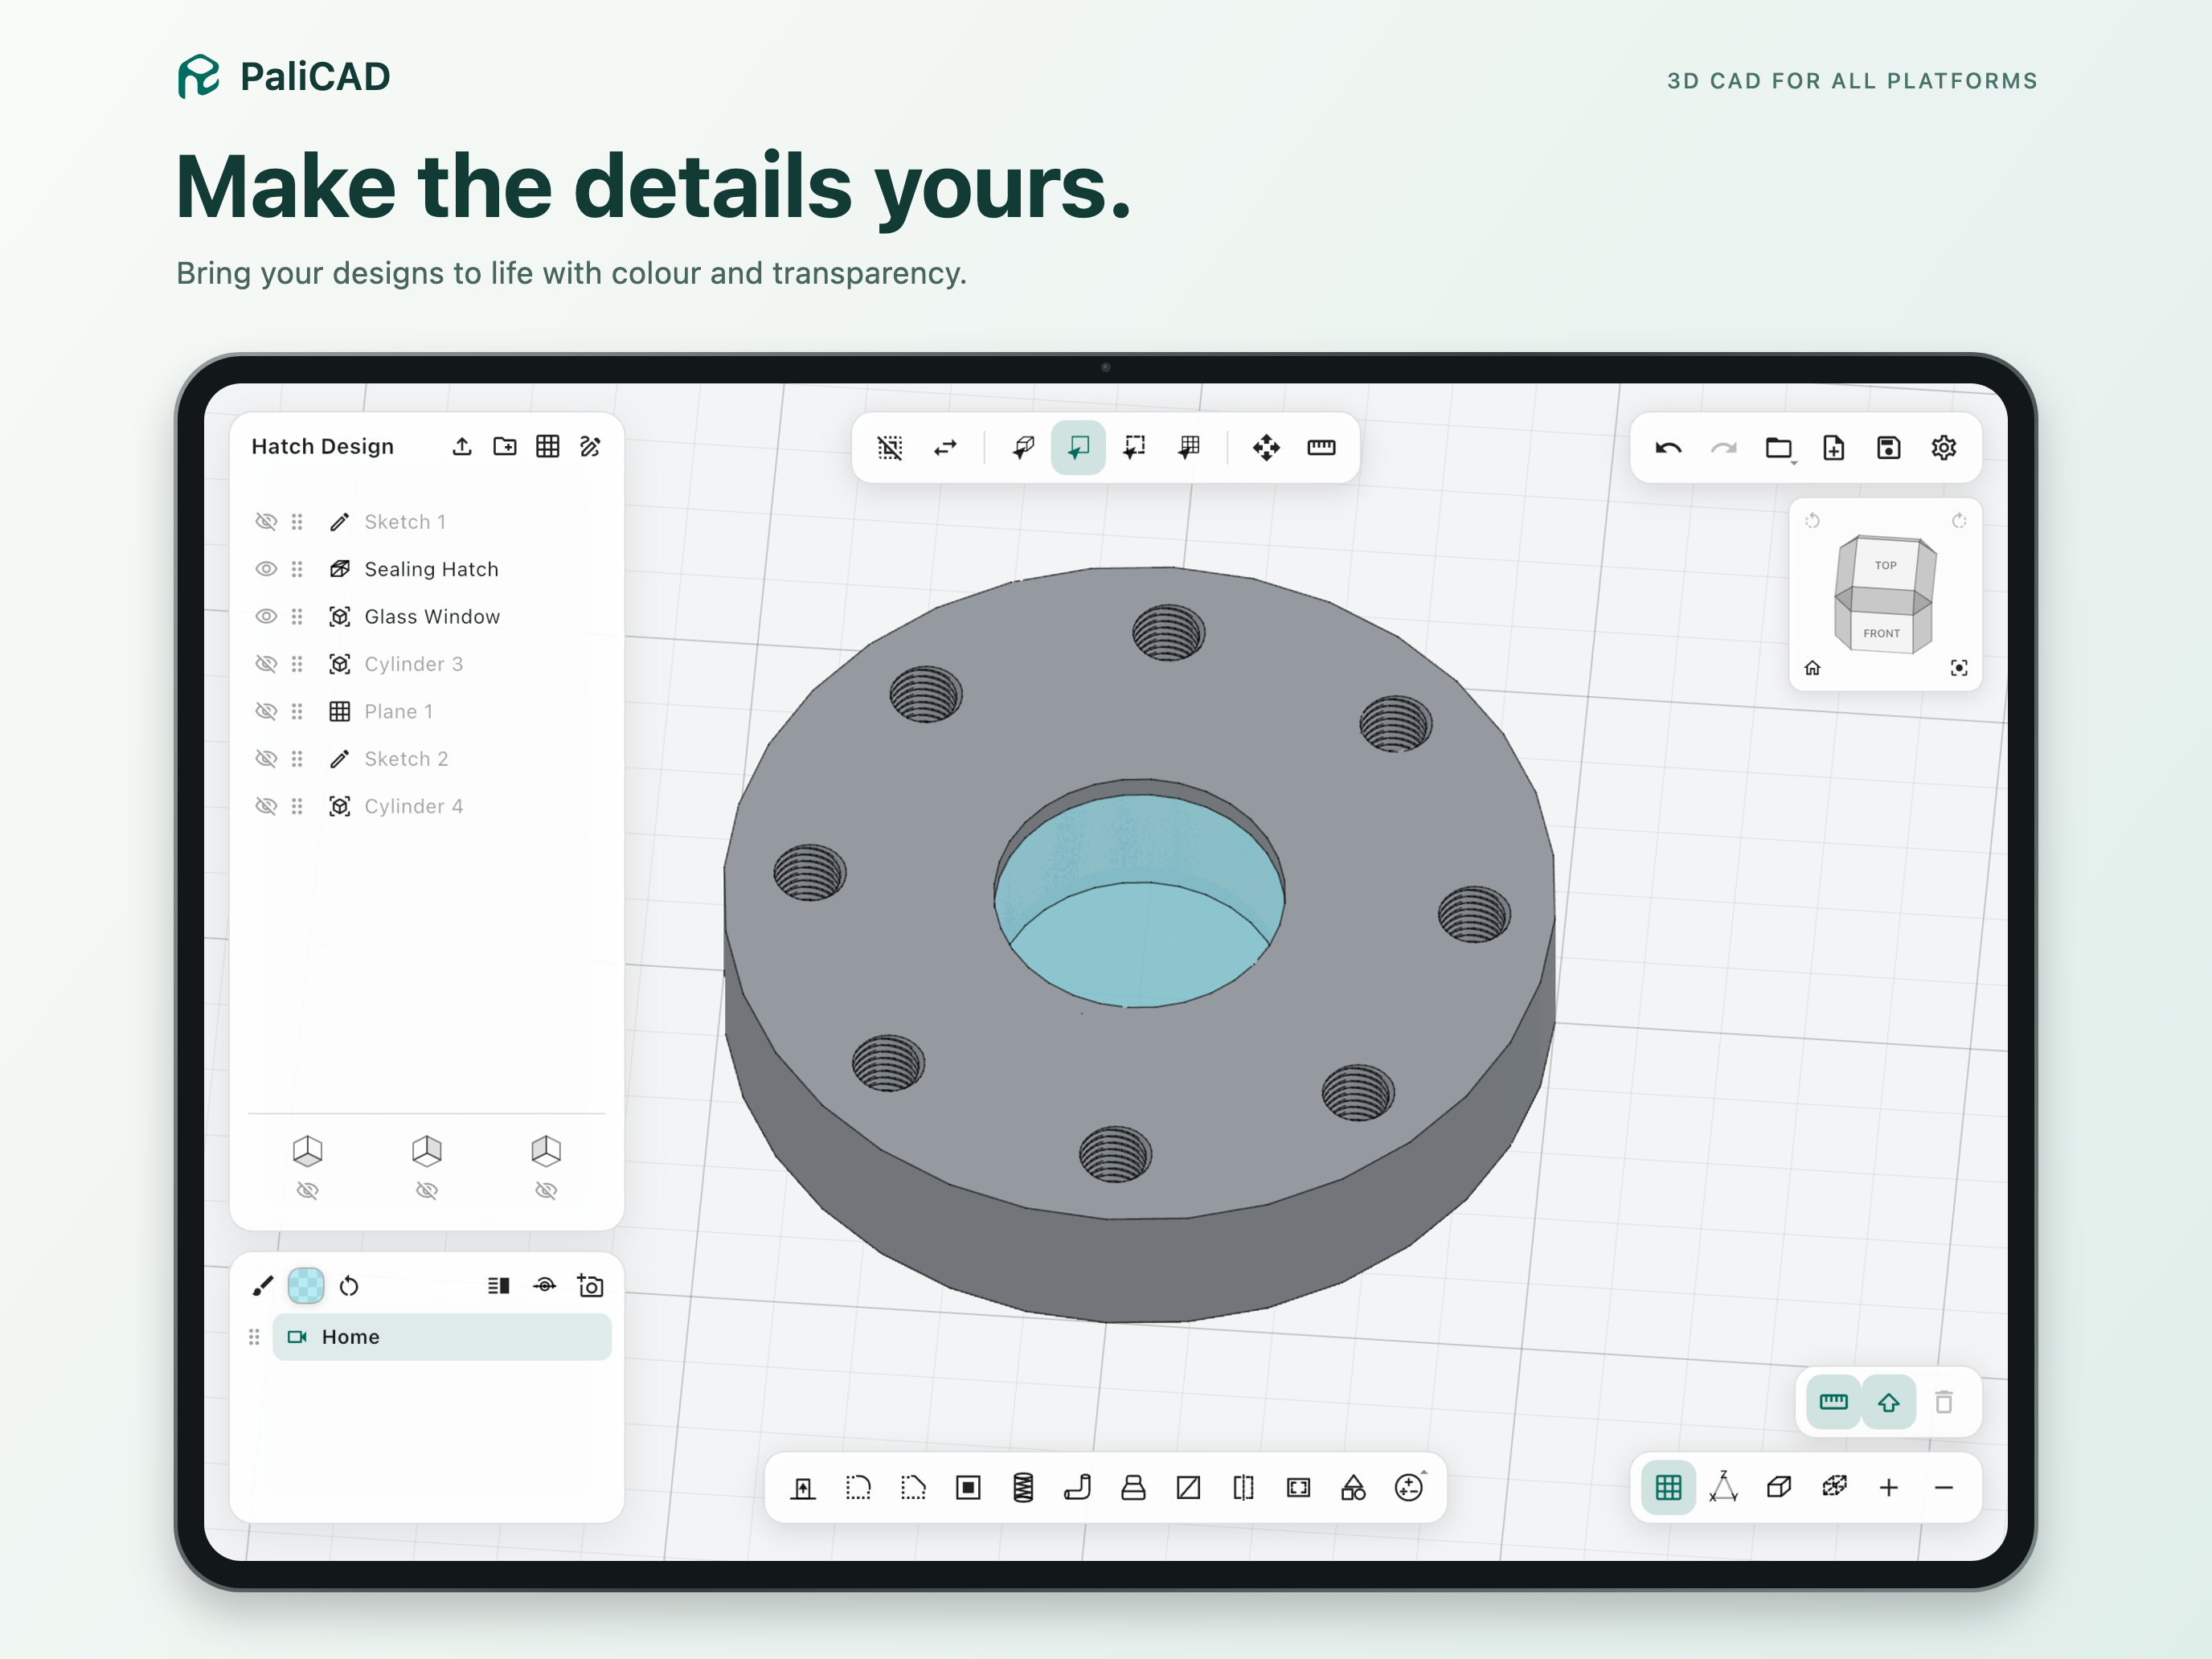Show Plane 1 with its eye toggle
The width and height of the screenshot is (2212, 1659).
[266, 711]
